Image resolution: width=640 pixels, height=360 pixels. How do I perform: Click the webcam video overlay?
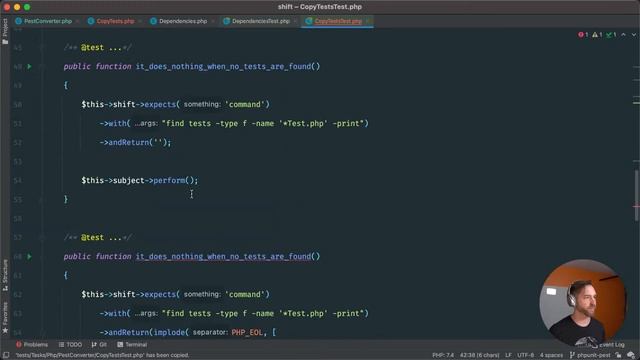(x=582, y=303)
